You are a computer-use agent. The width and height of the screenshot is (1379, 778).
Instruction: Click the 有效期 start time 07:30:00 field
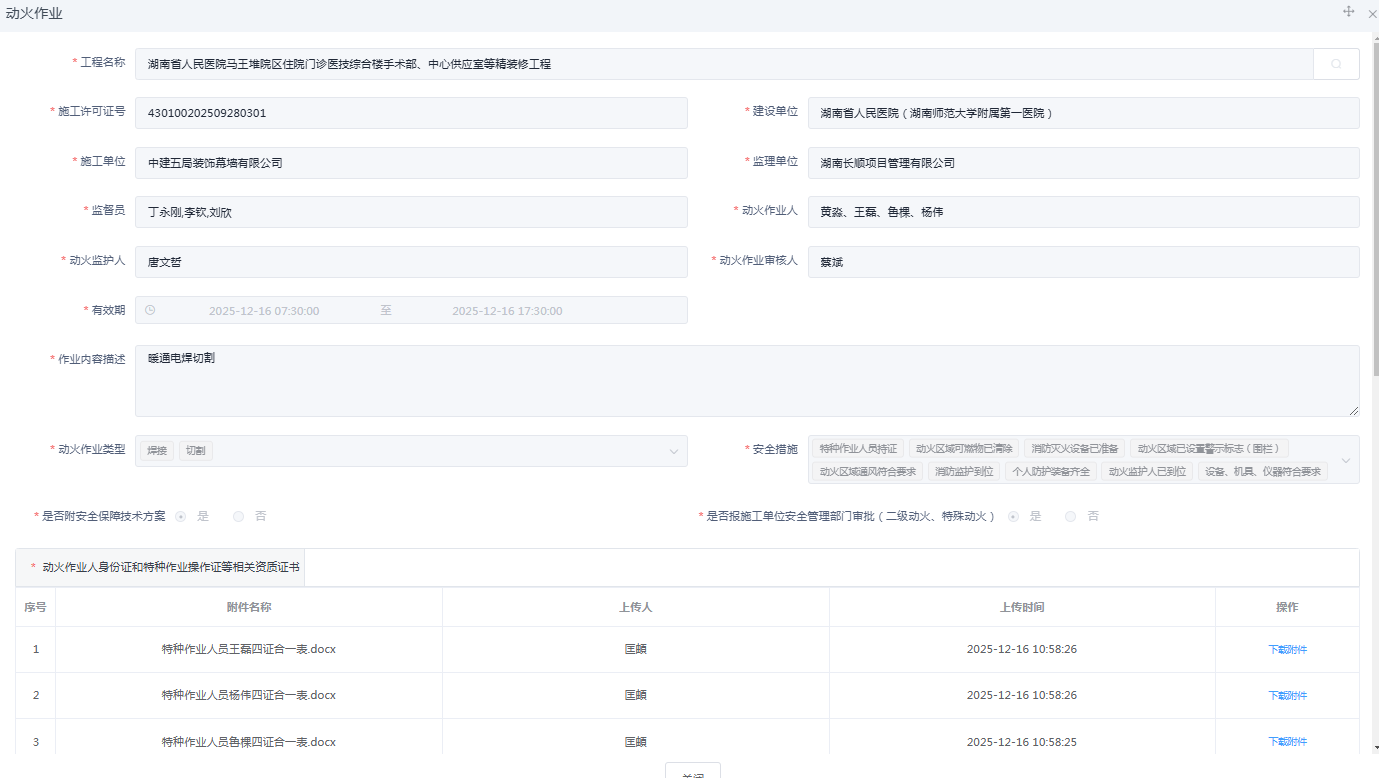click(x=264, y=311)
